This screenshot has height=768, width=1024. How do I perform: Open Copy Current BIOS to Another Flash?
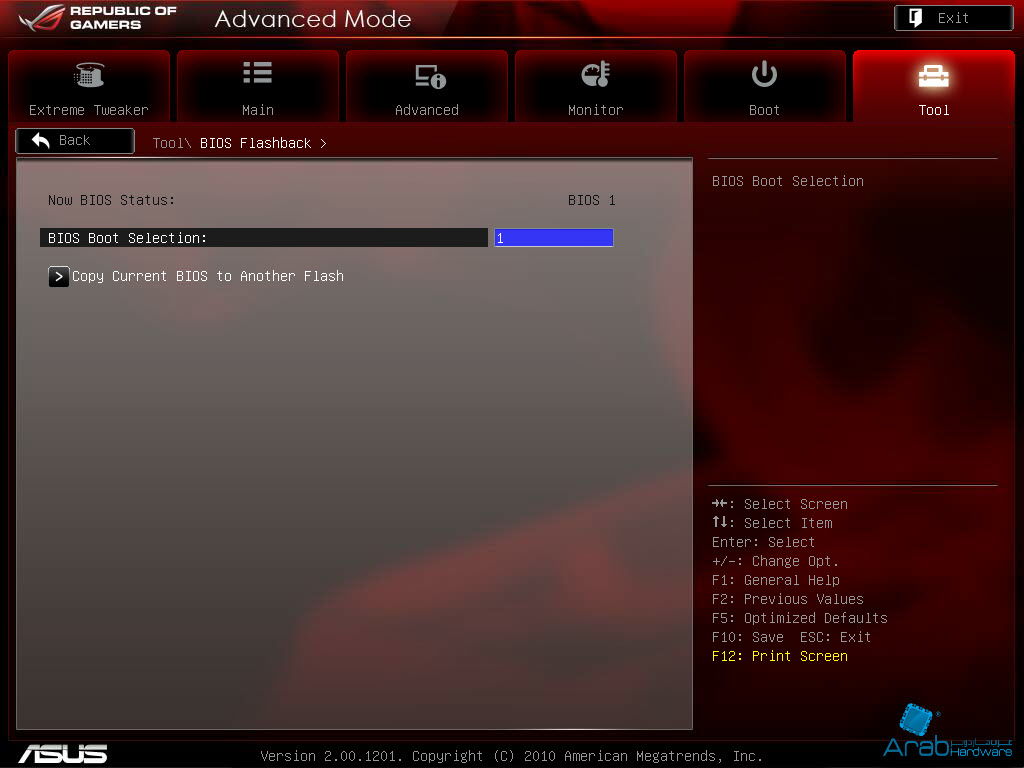[208, 276]
